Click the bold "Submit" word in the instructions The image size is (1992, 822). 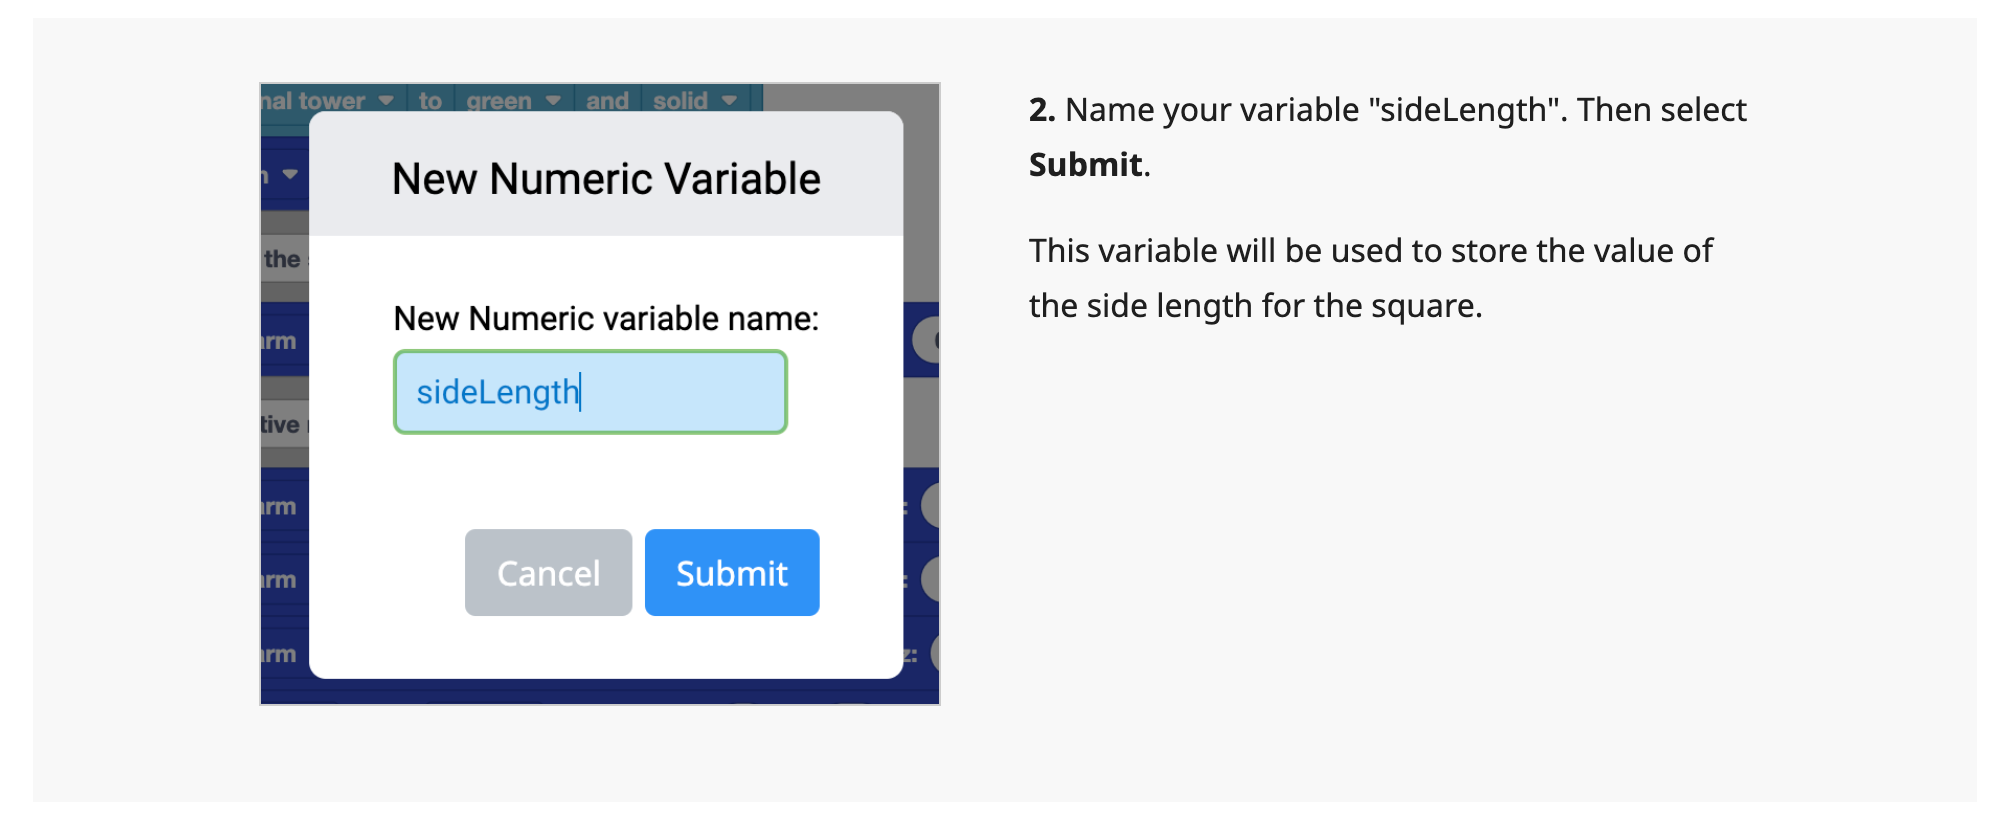point(1084,165)
